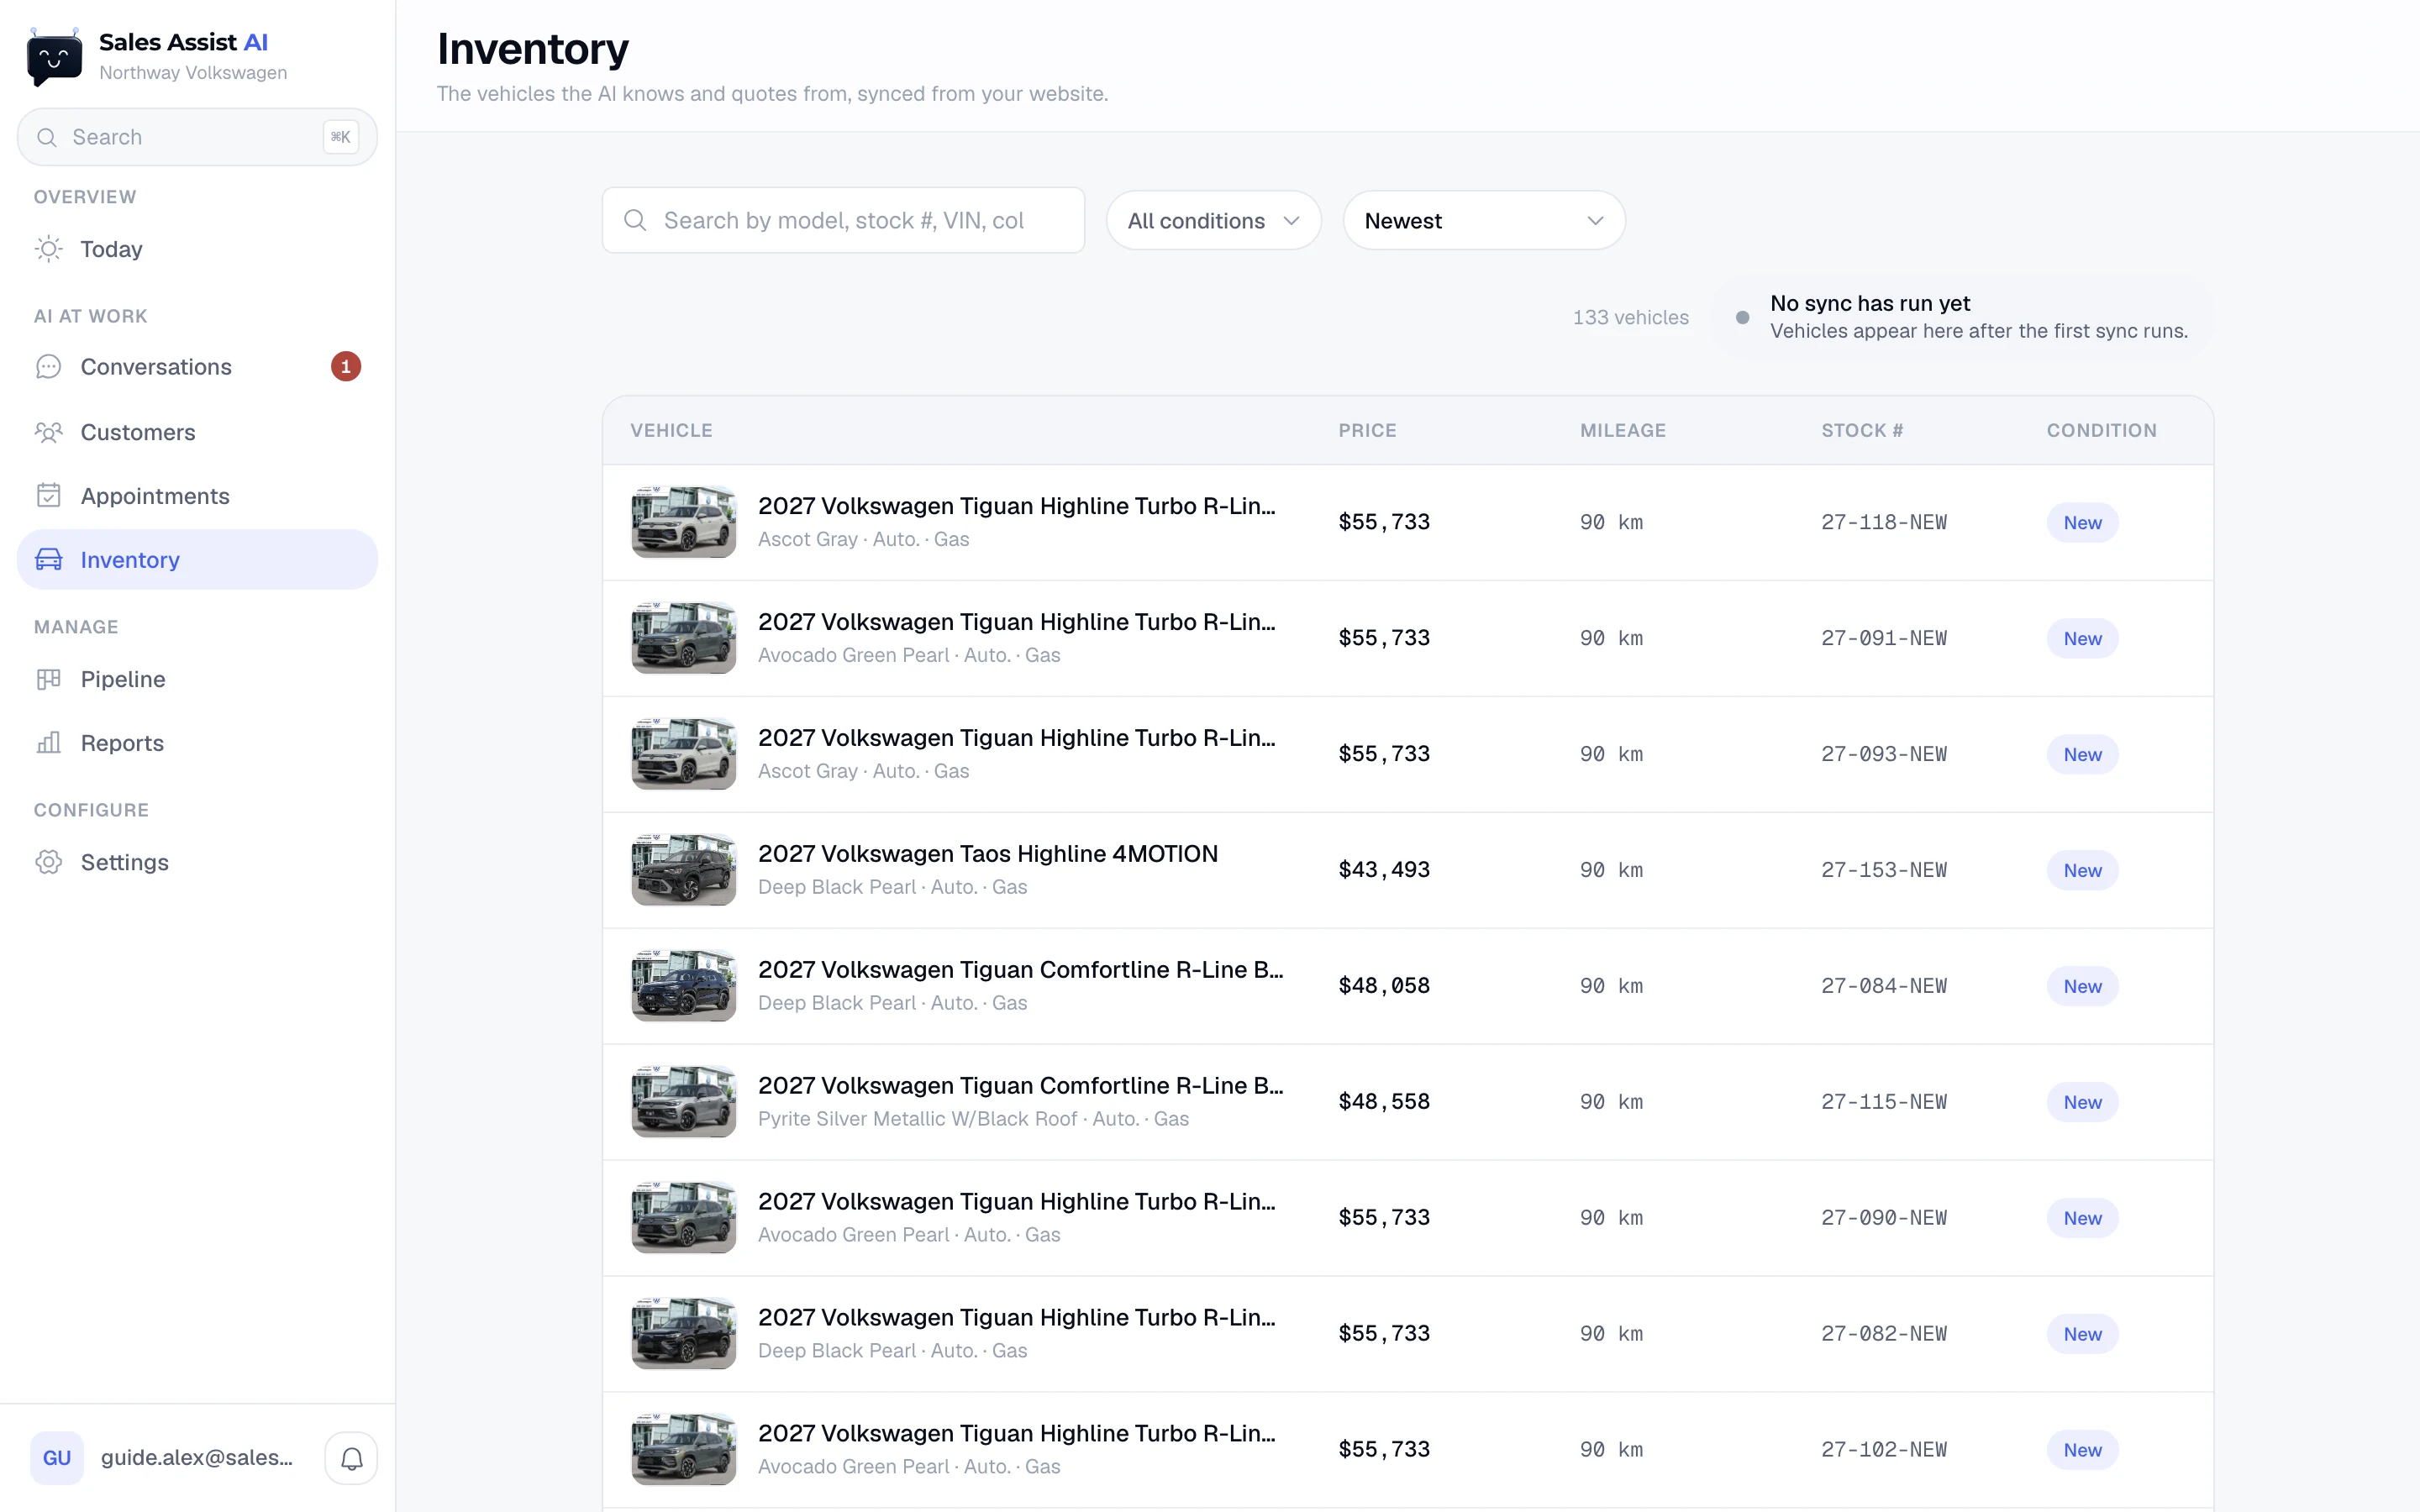Click the STOCK # column header
Image resolution: width=2420 pixels, height=1512 pixels.
tap(1862, 430)
